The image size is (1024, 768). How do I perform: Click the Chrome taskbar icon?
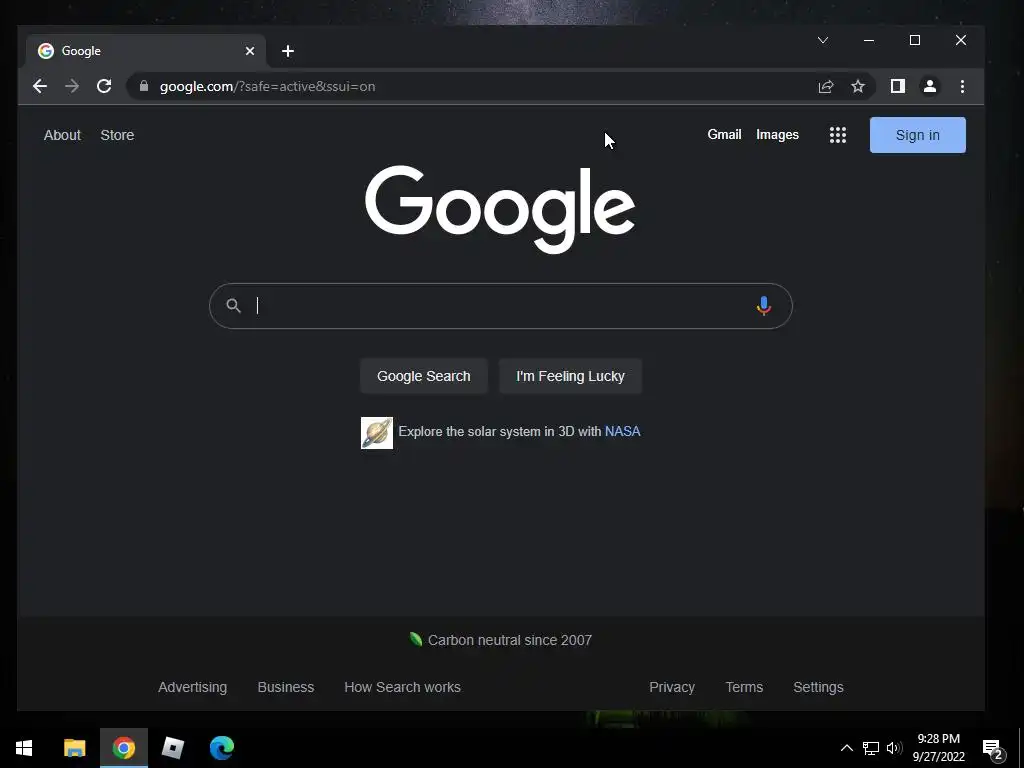123,748
